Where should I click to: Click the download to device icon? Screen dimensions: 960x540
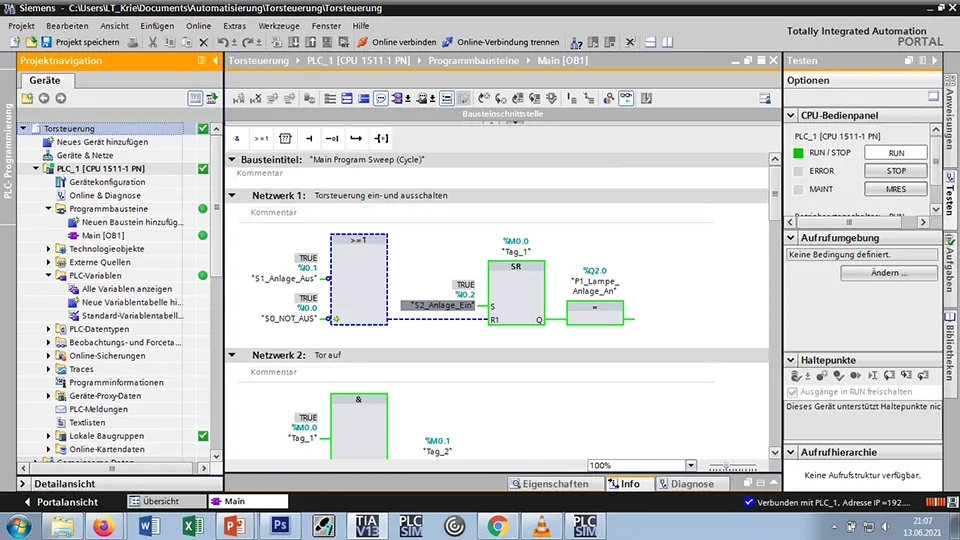pyautogui.click(x=294, y=42)
